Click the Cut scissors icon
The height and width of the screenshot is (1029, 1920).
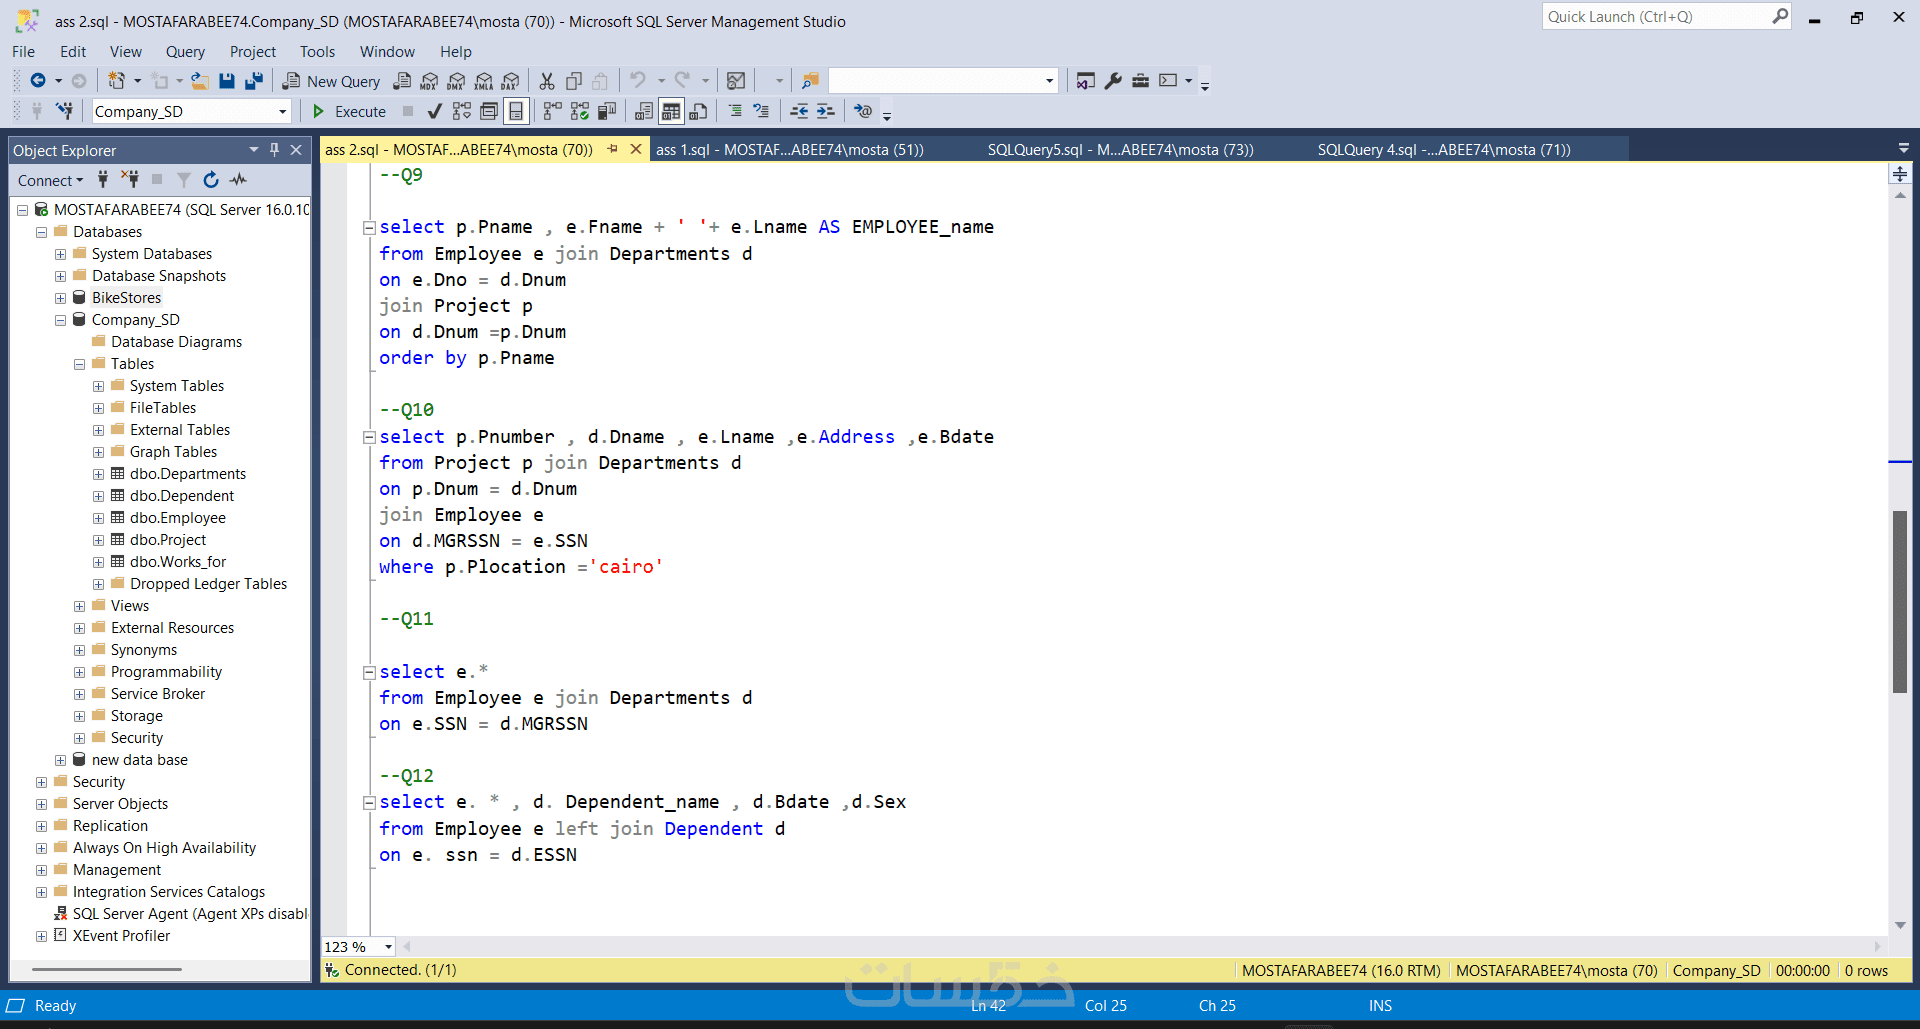click(547, 81)
